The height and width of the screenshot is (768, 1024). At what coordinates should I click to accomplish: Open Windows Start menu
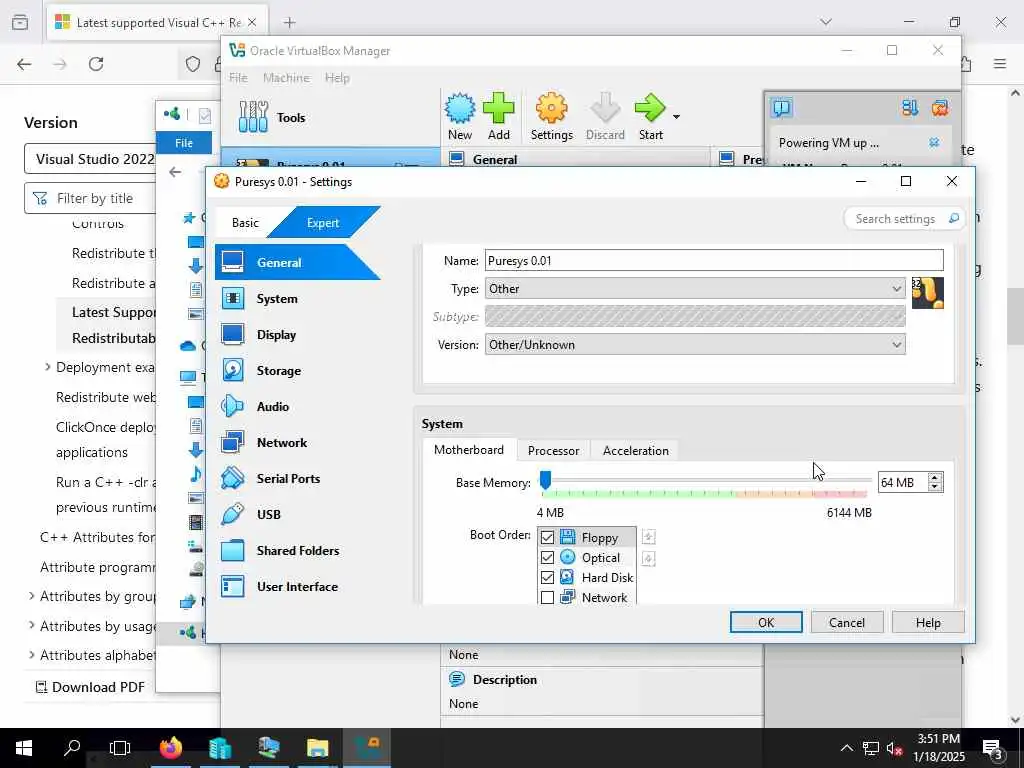tap(24, 748)
